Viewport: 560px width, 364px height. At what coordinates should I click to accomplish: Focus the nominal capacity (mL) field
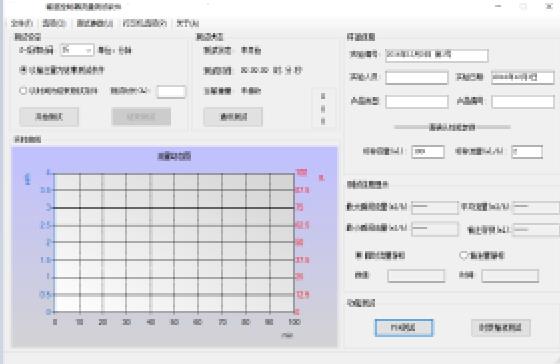click(x=428, y=152)
